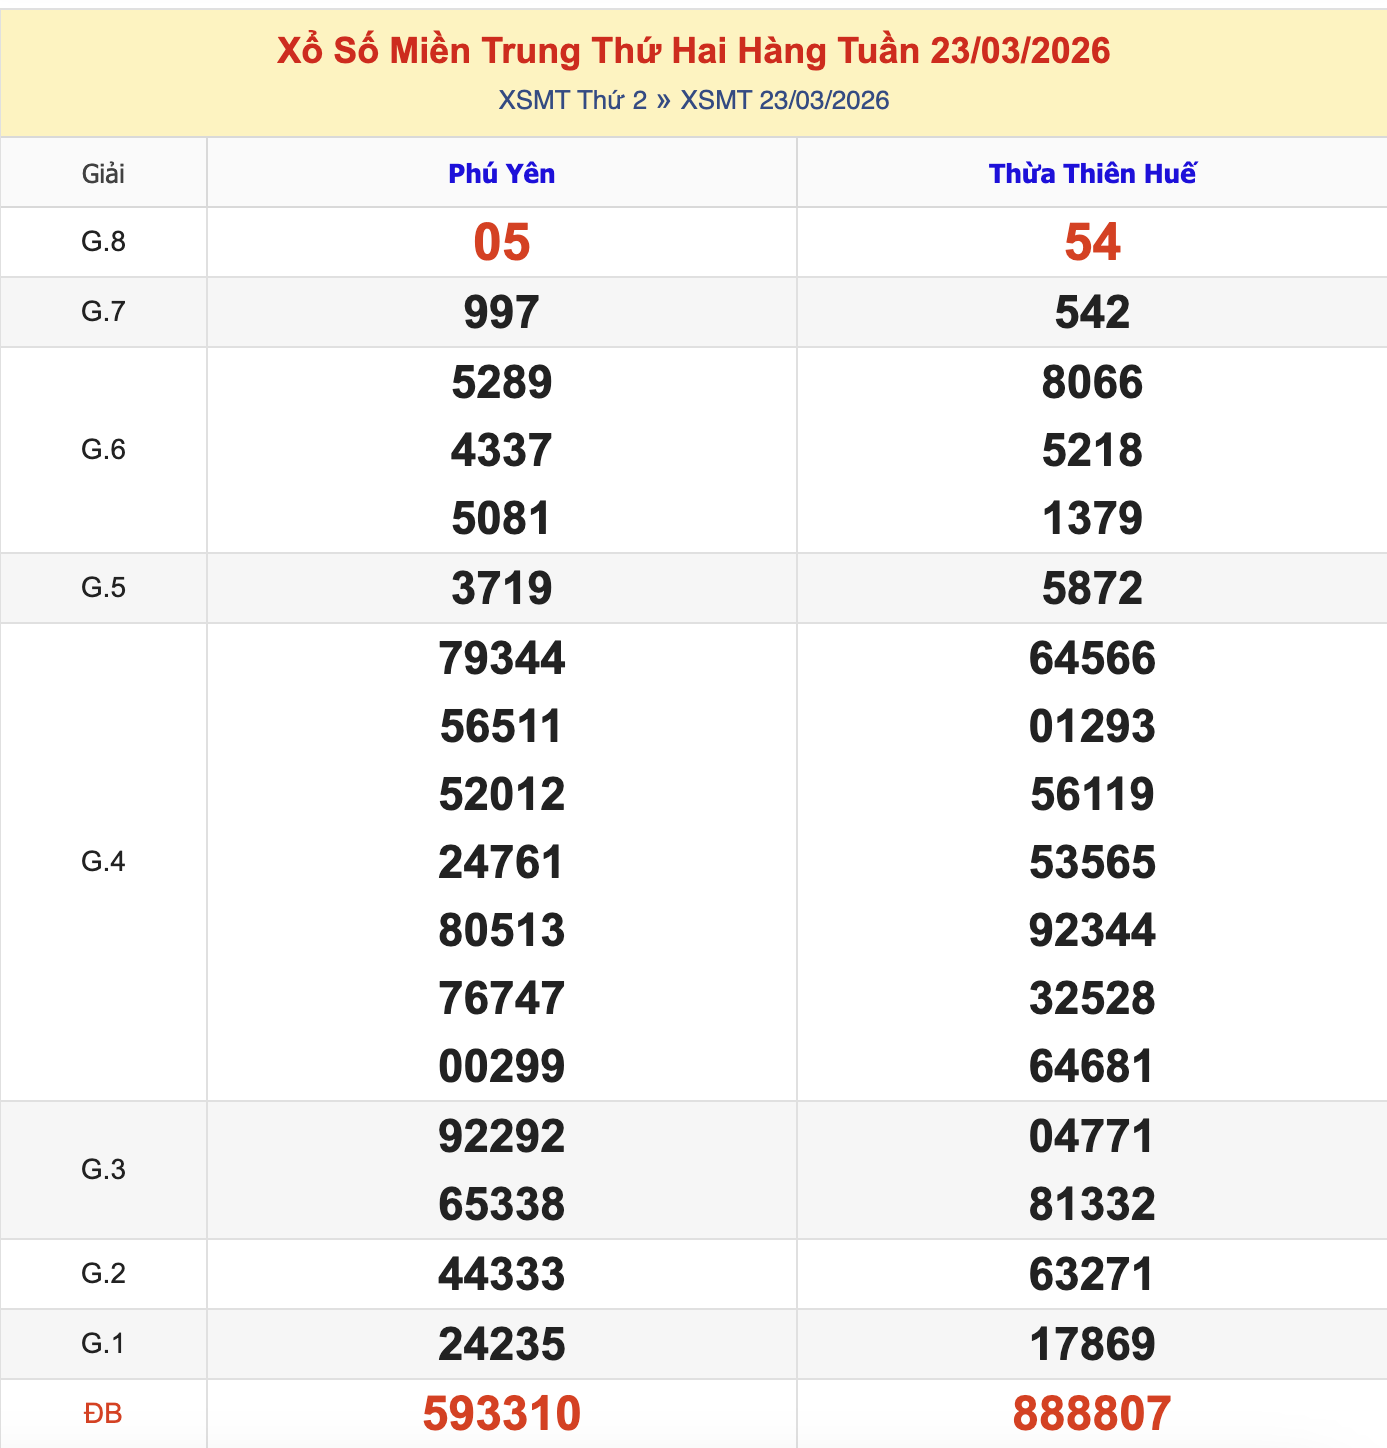The height and width of the screenshot is (1448, 1387).
Task: Click the G.6 prize row label
Action: tap(103, 449)
